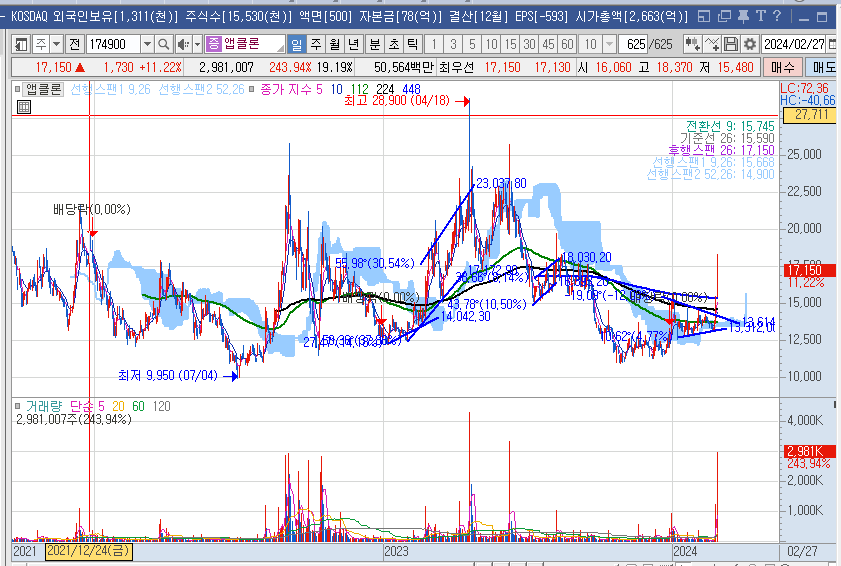Image resolution: width=841 pixels, height=566 pixels.
Task: Click the 2023 year axis label
Action: pyautogui.click(x=396, y=551)
